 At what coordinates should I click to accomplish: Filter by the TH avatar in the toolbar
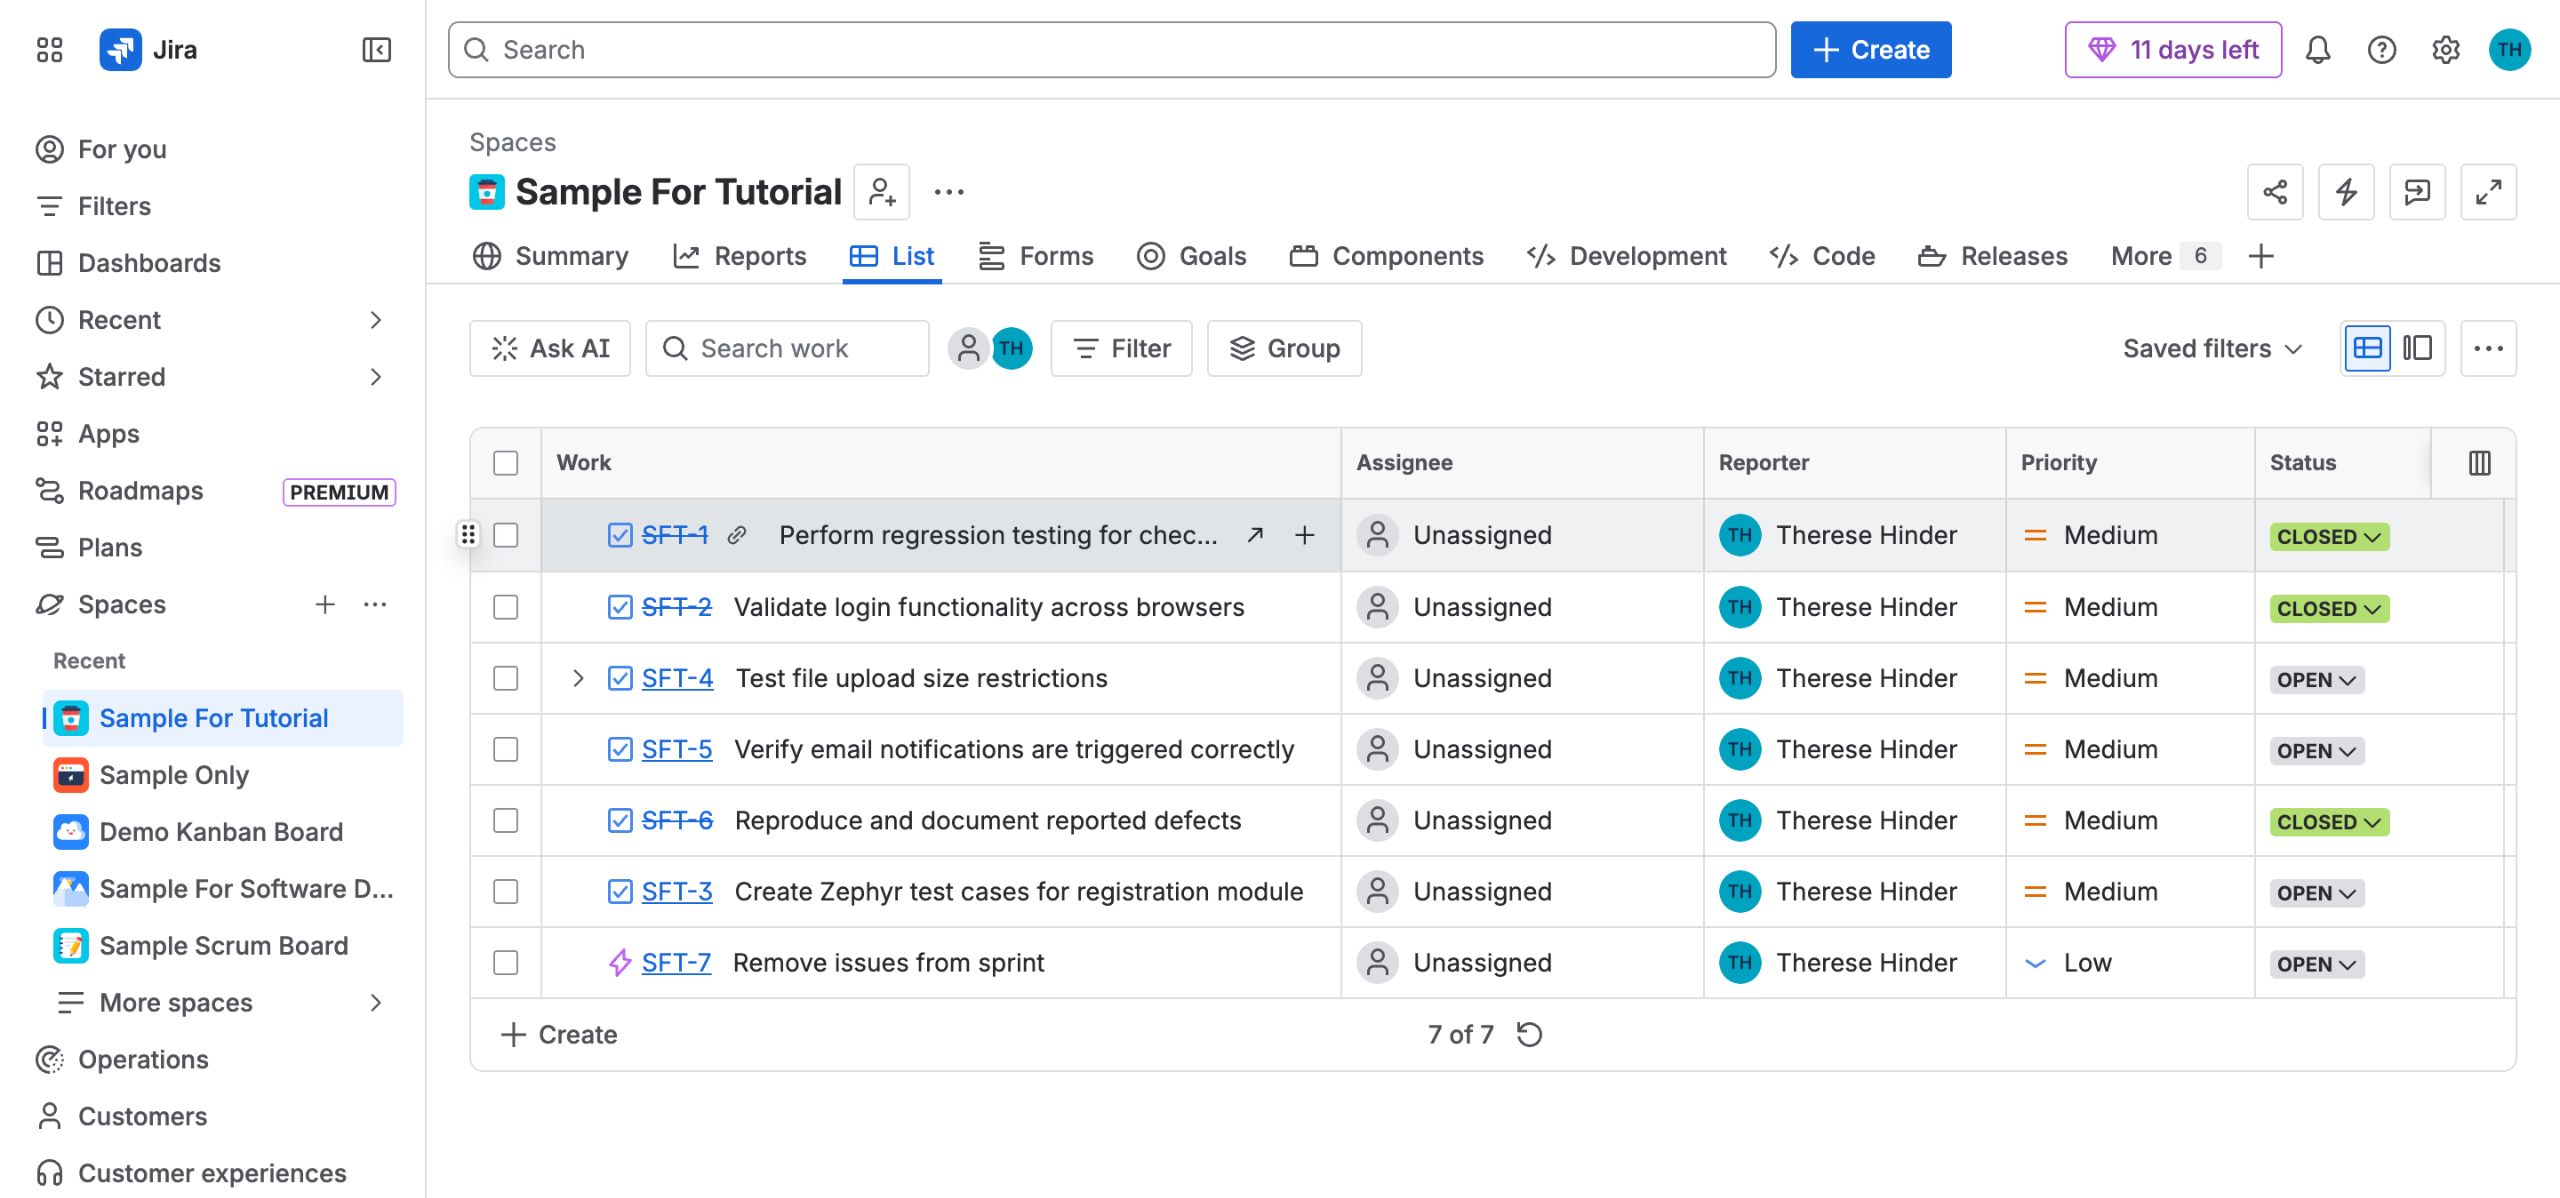coord(1011,348)
